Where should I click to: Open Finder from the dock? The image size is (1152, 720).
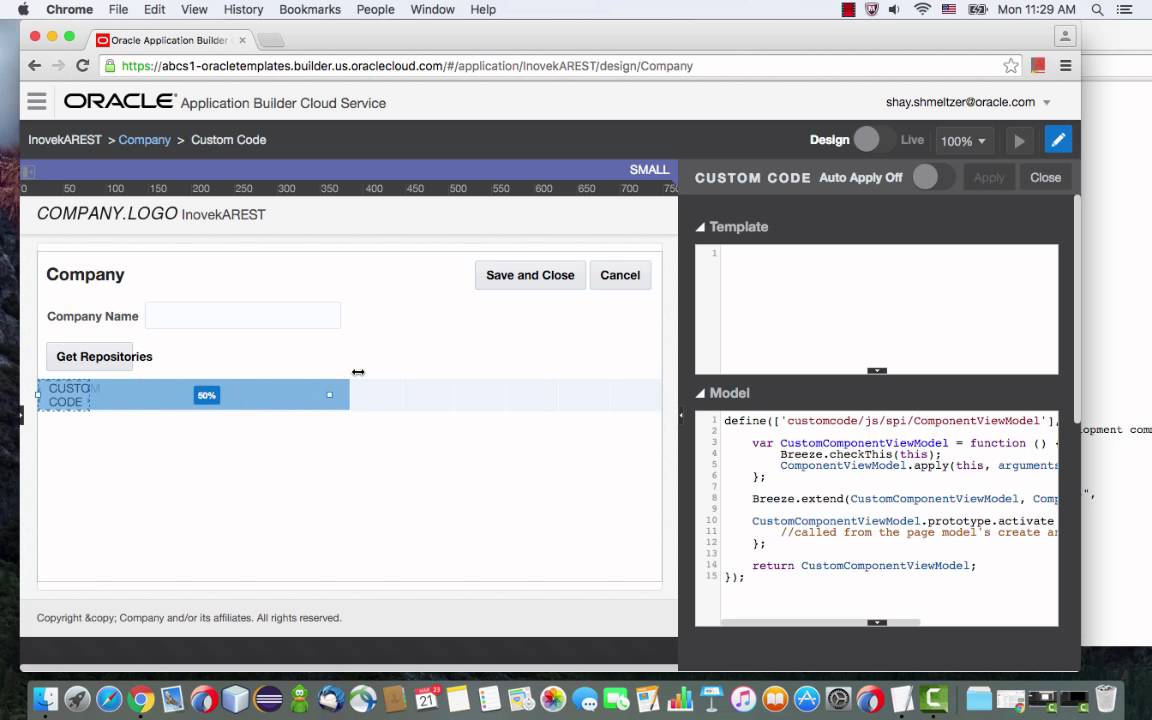pyautogui.click(x=46, y=699)
